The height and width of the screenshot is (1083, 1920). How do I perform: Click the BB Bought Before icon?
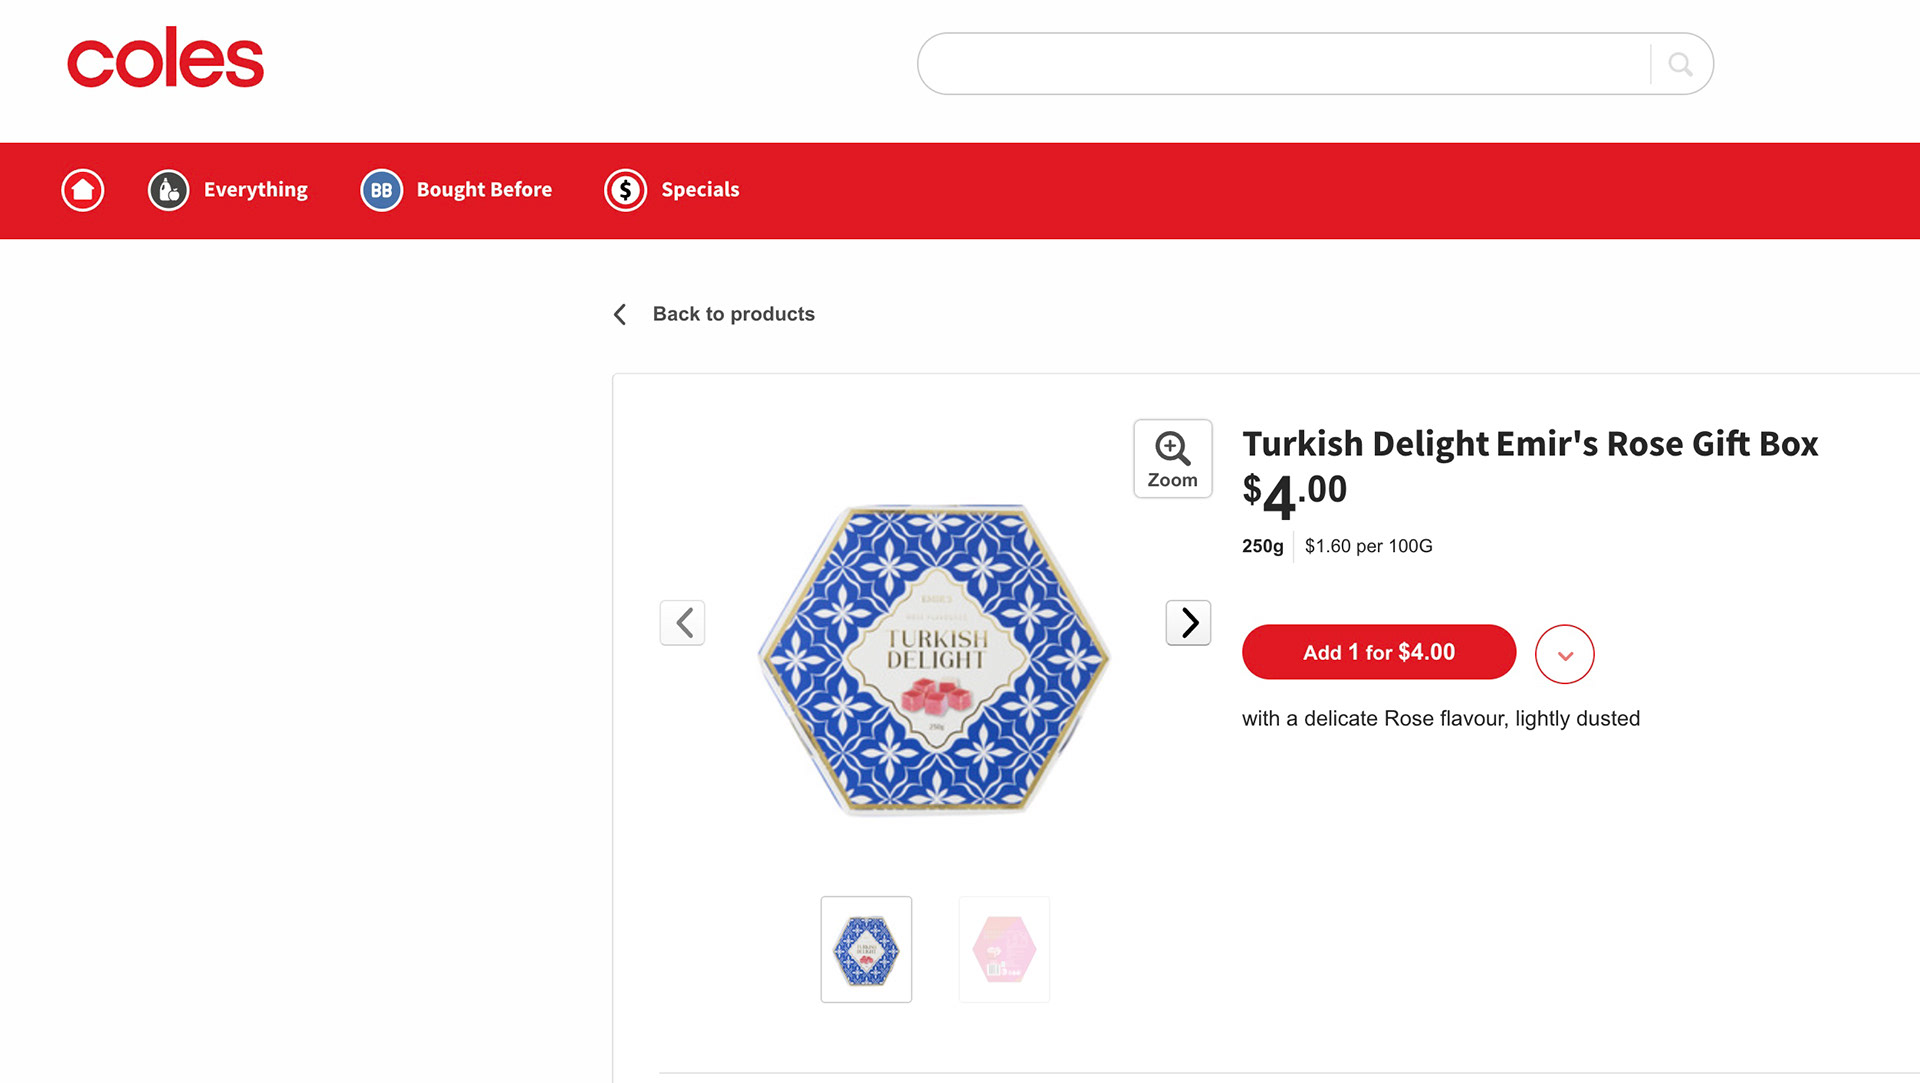coord(381,190)
